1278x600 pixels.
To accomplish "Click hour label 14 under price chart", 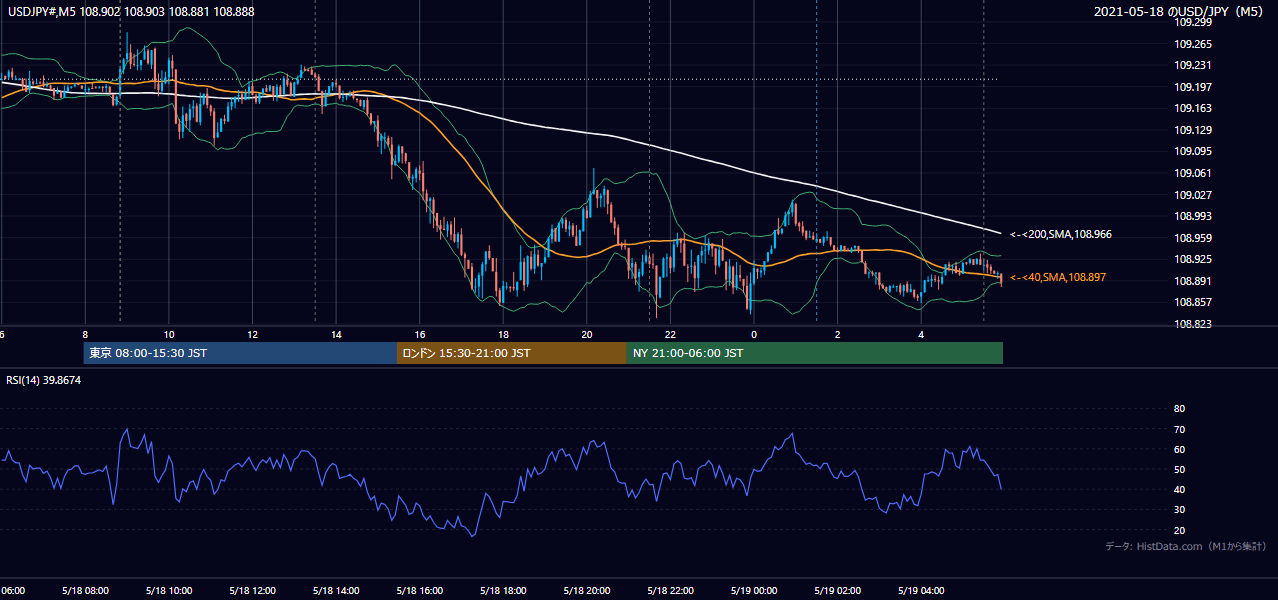I will 336,334.
